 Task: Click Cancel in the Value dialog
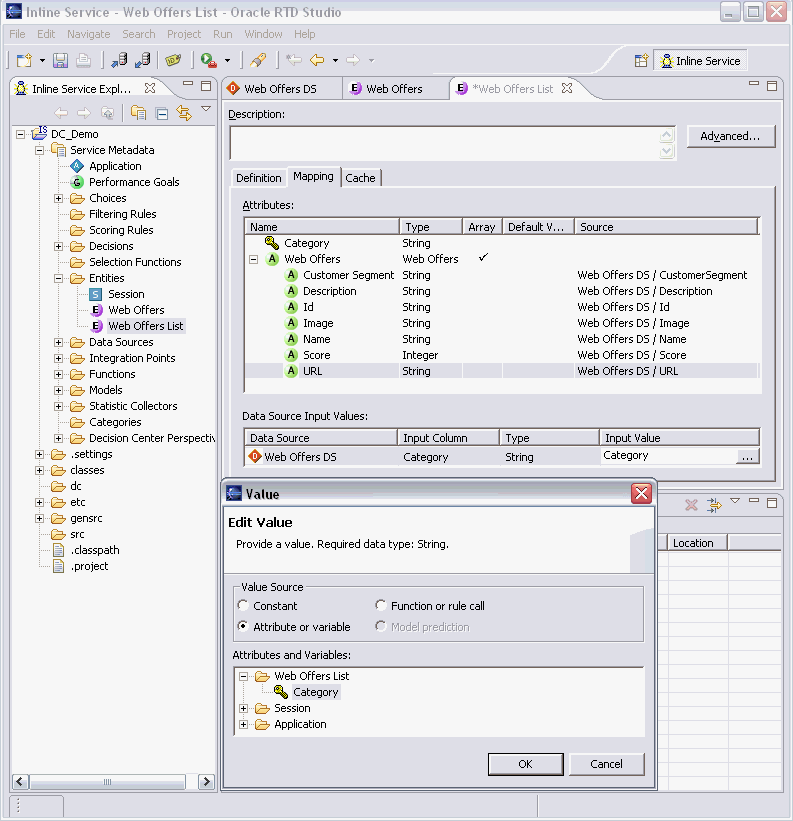pyautogui.click(x=606, y=764)
